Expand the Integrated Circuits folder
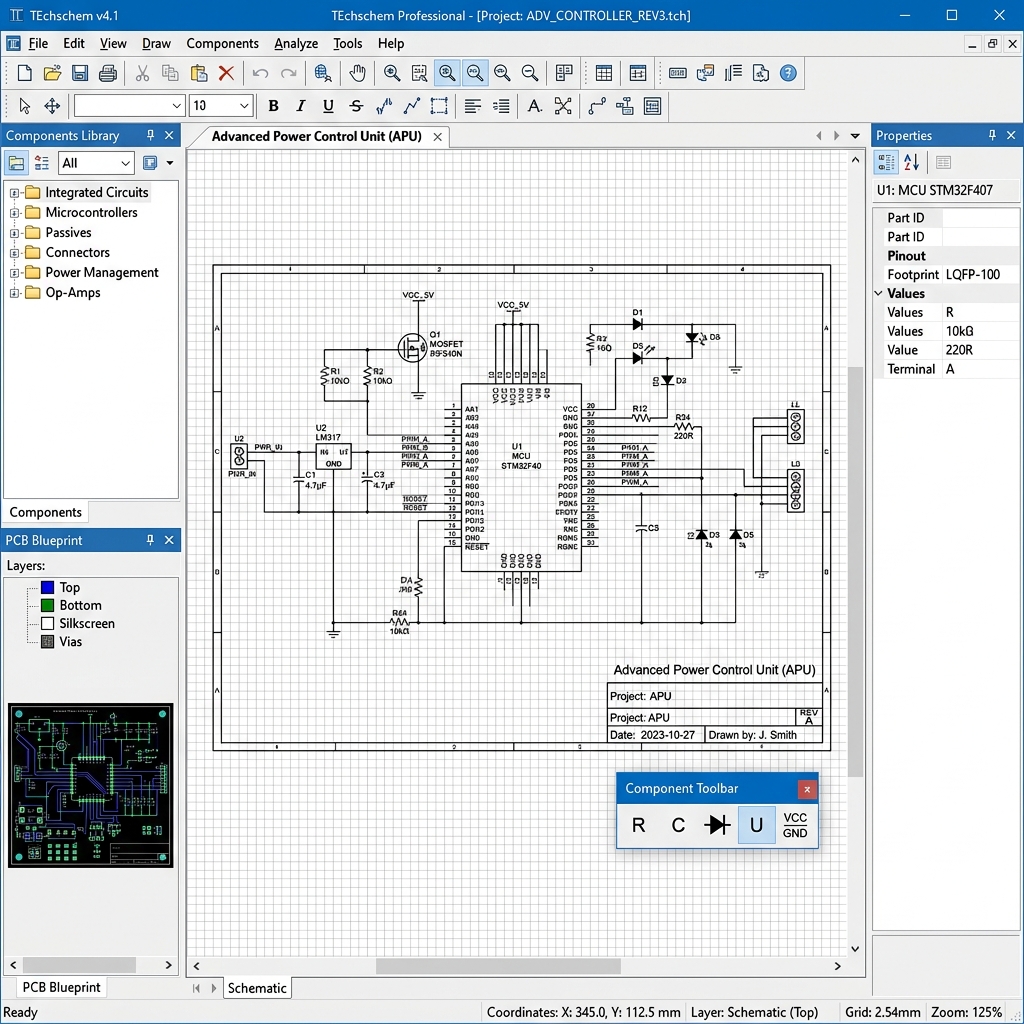This screenshot has height=1024, width=1024. pyautogui.click(x=14, y=193)
